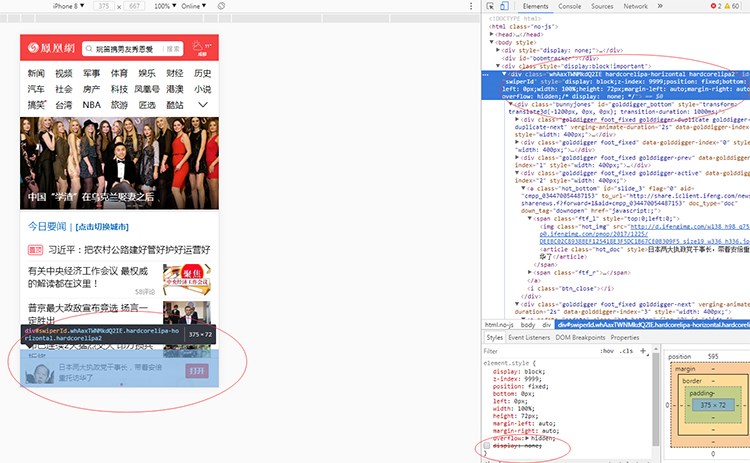Image resolution: width=750 pixels, height=463 pixels.
Task: Select body in the breadcrumb bar
Action: [528, 325]
